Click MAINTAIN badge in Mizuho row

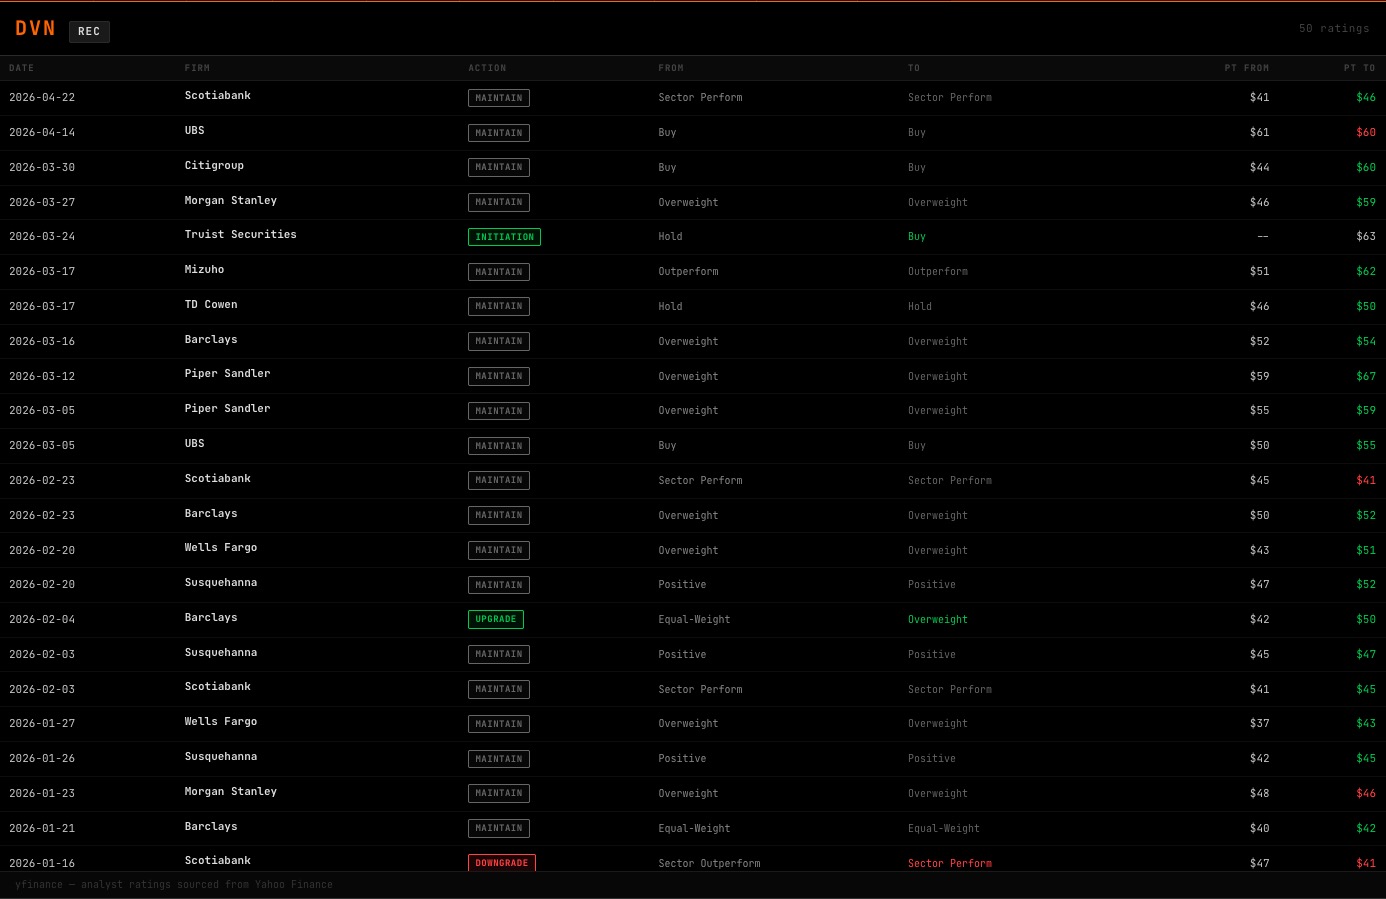click(x=499, y=272)
